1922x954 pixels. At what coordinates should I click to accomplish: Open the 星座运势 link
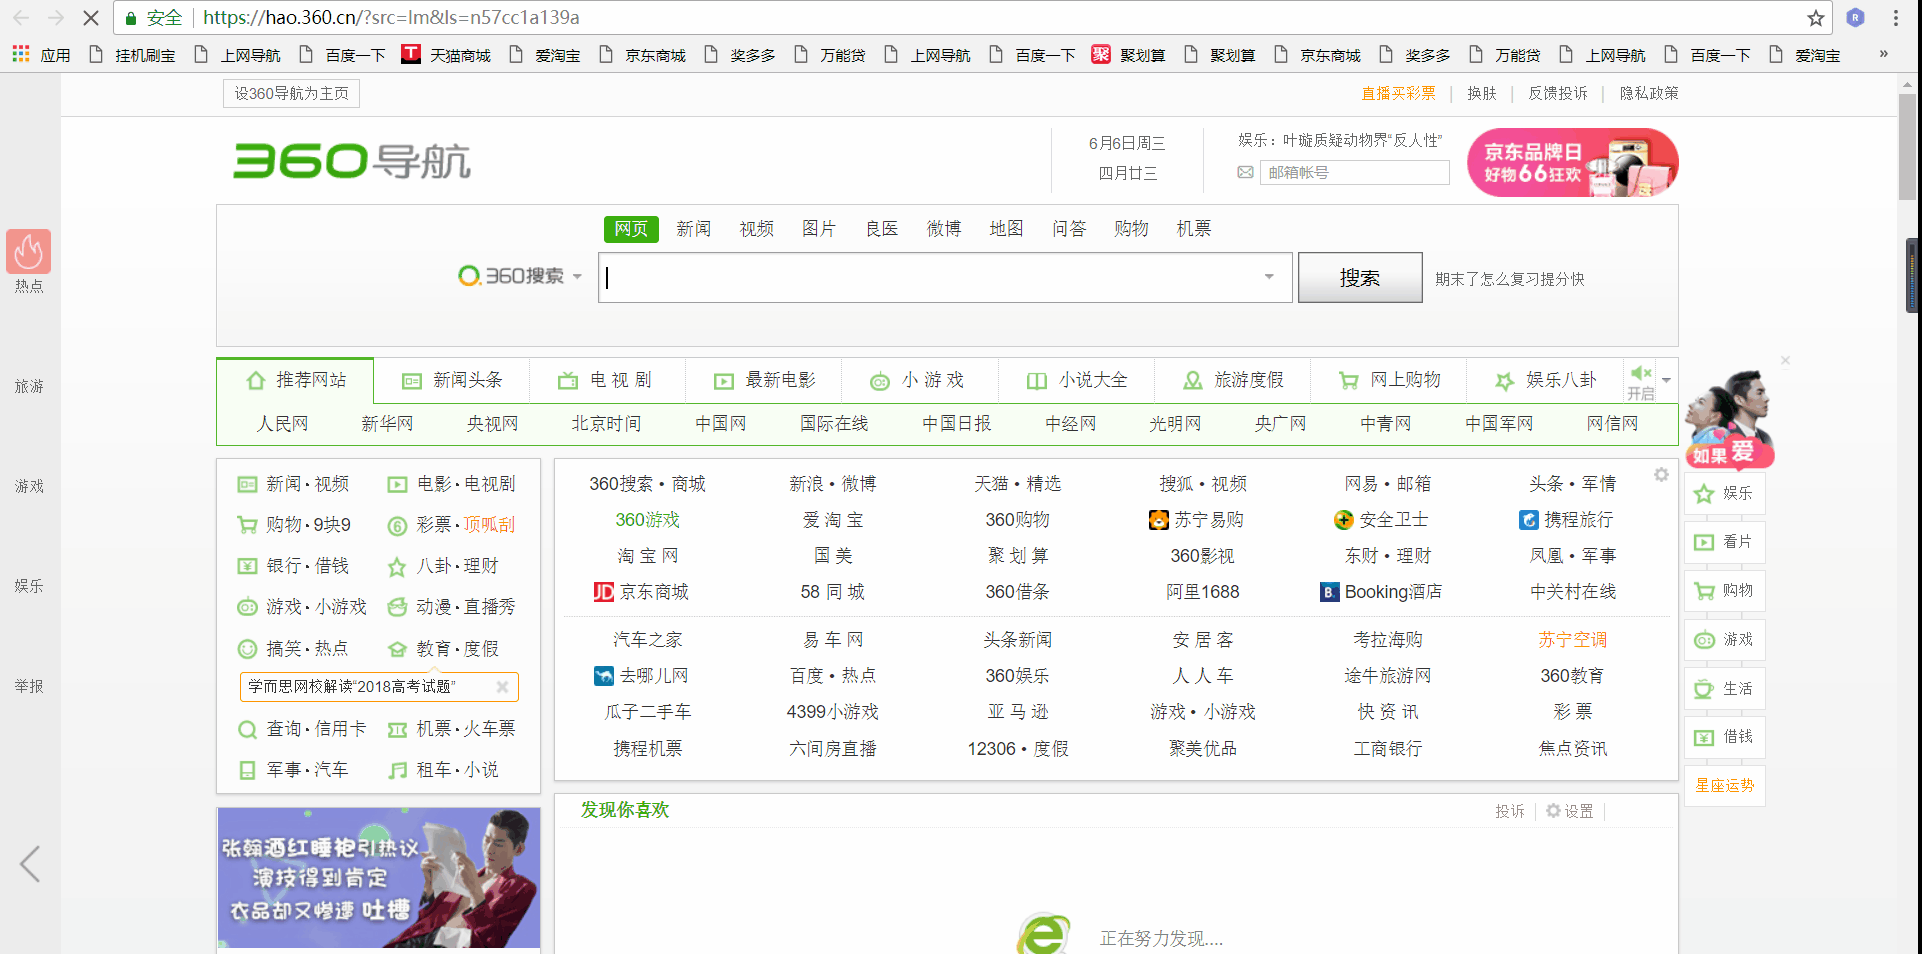1725,786
